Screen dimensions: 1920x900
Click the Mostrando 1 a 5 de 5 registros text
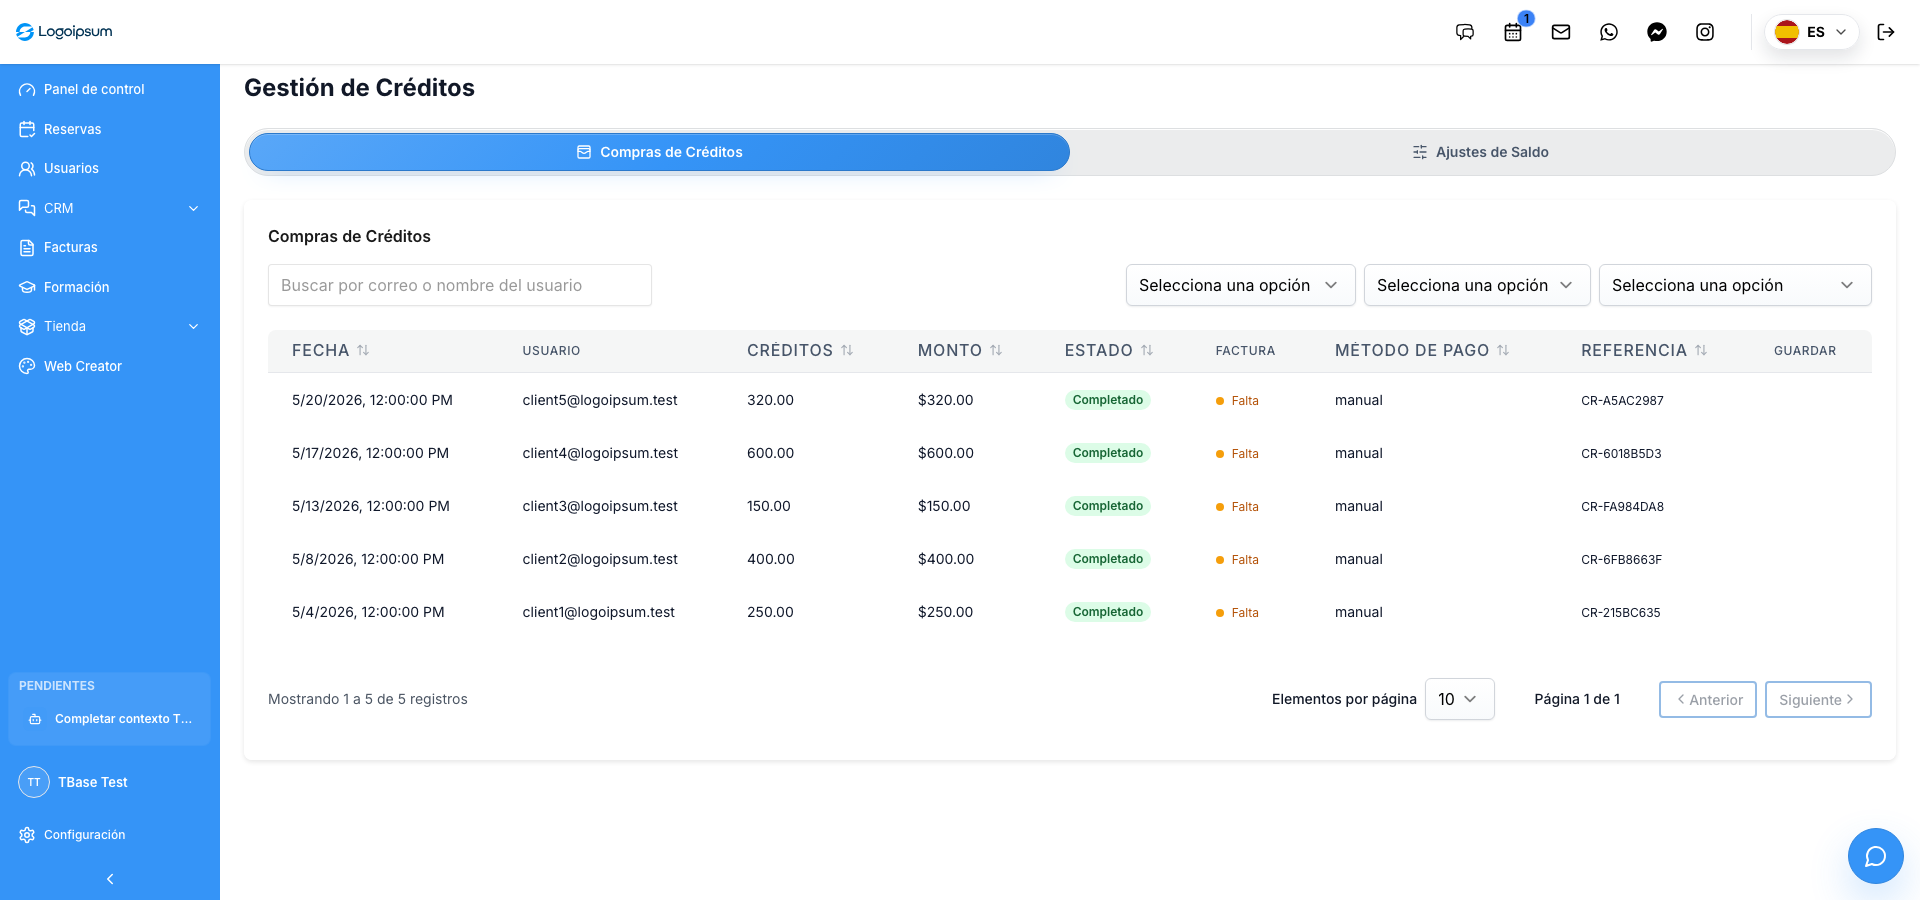pos(368,699)
